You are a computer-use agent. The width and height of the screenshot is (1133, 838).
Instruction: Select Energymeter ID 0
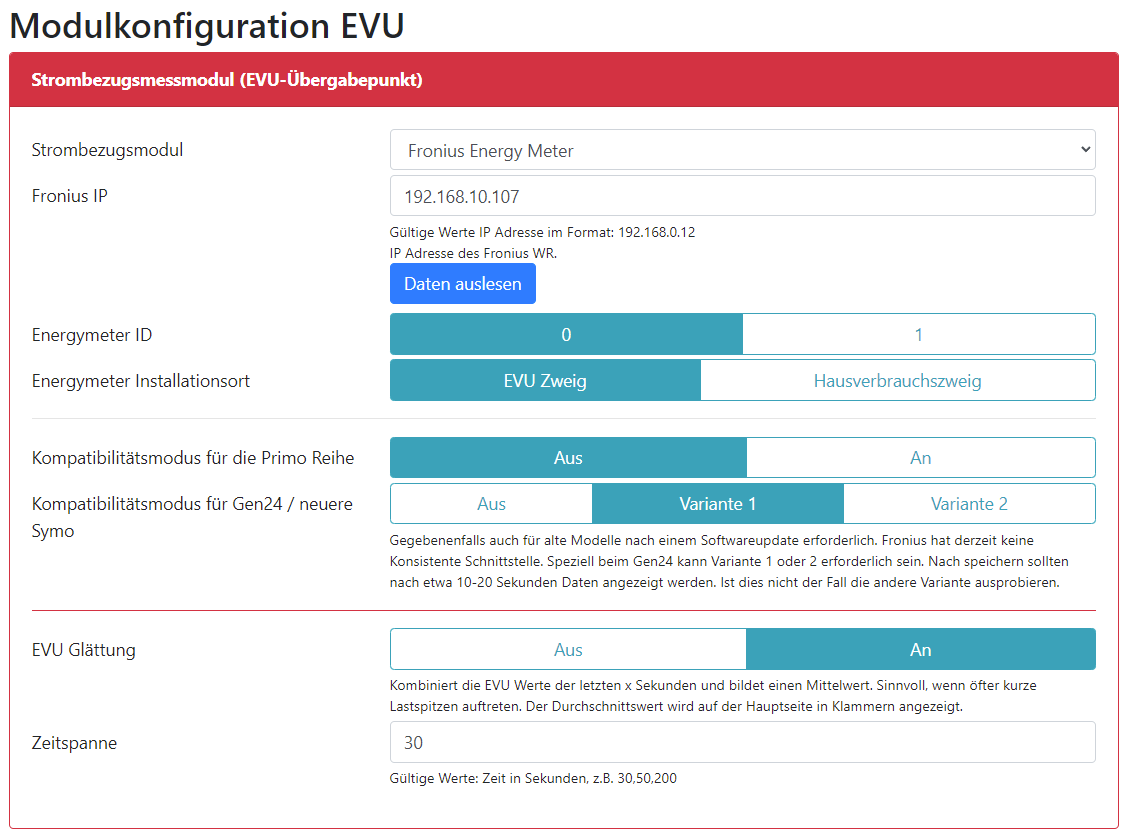coord(566,334)
